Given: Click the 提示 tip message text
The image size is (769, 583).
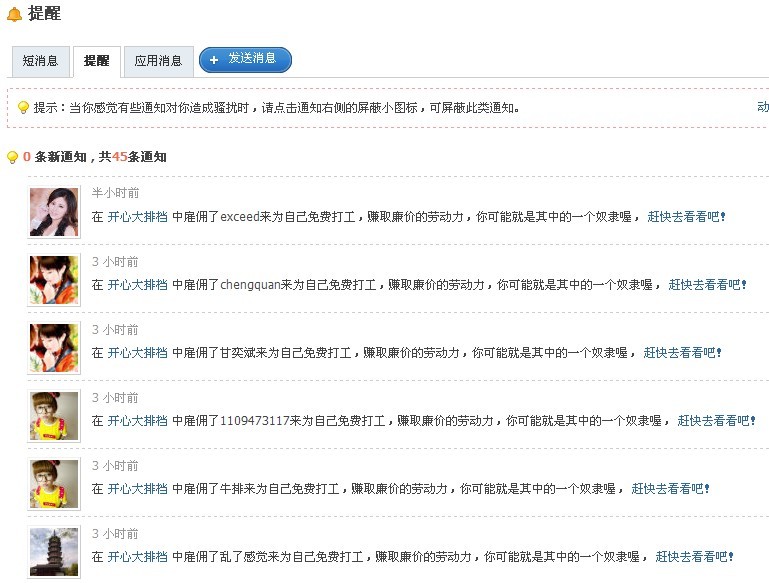Looking at the screenshot, I should (277, 107).
